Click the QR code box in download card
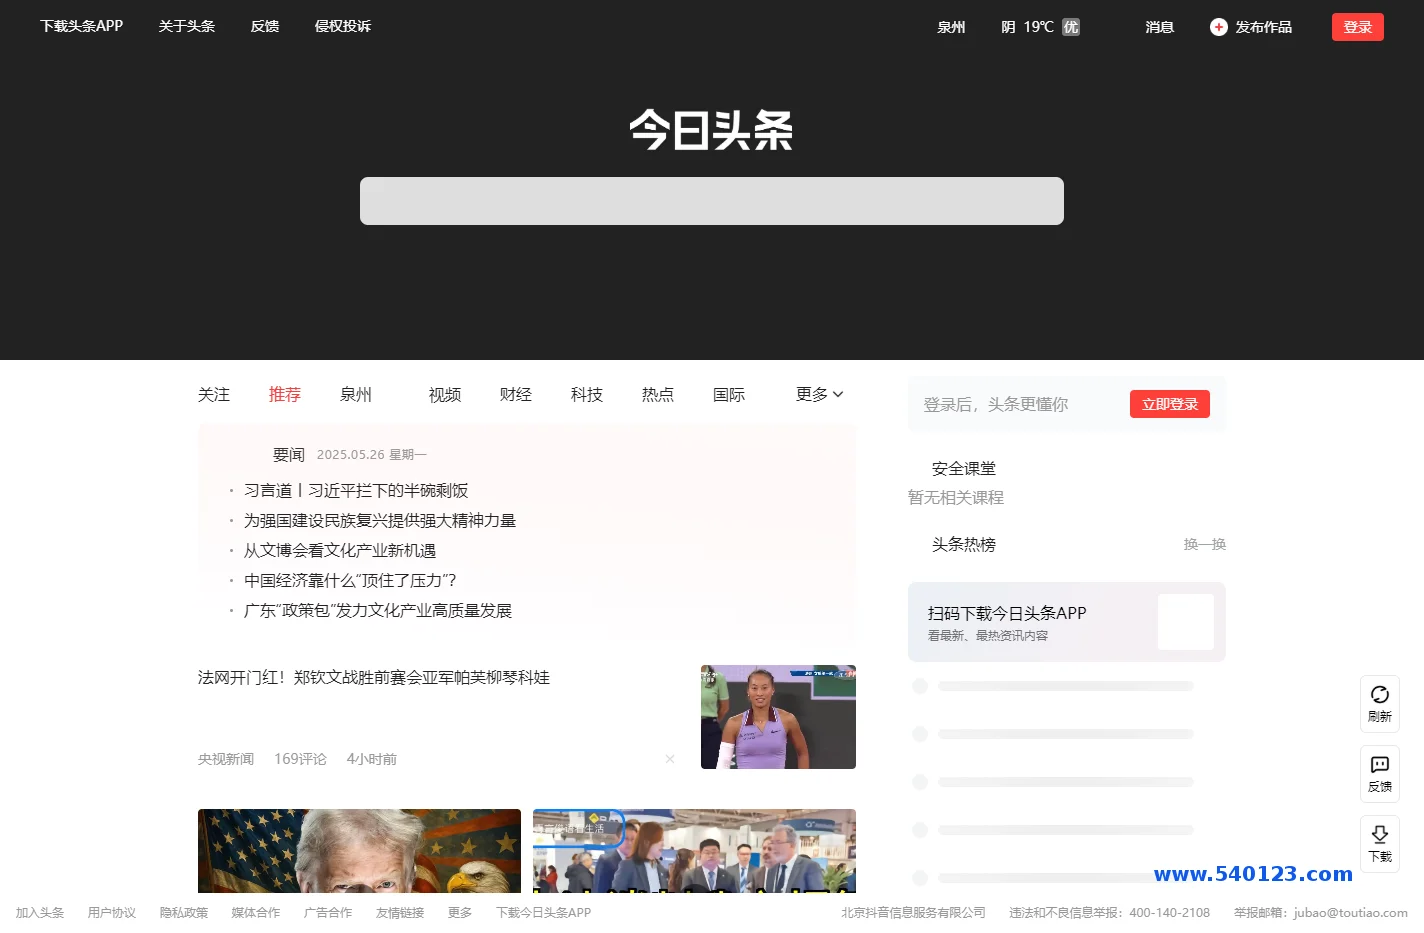 coord(1186,622)
